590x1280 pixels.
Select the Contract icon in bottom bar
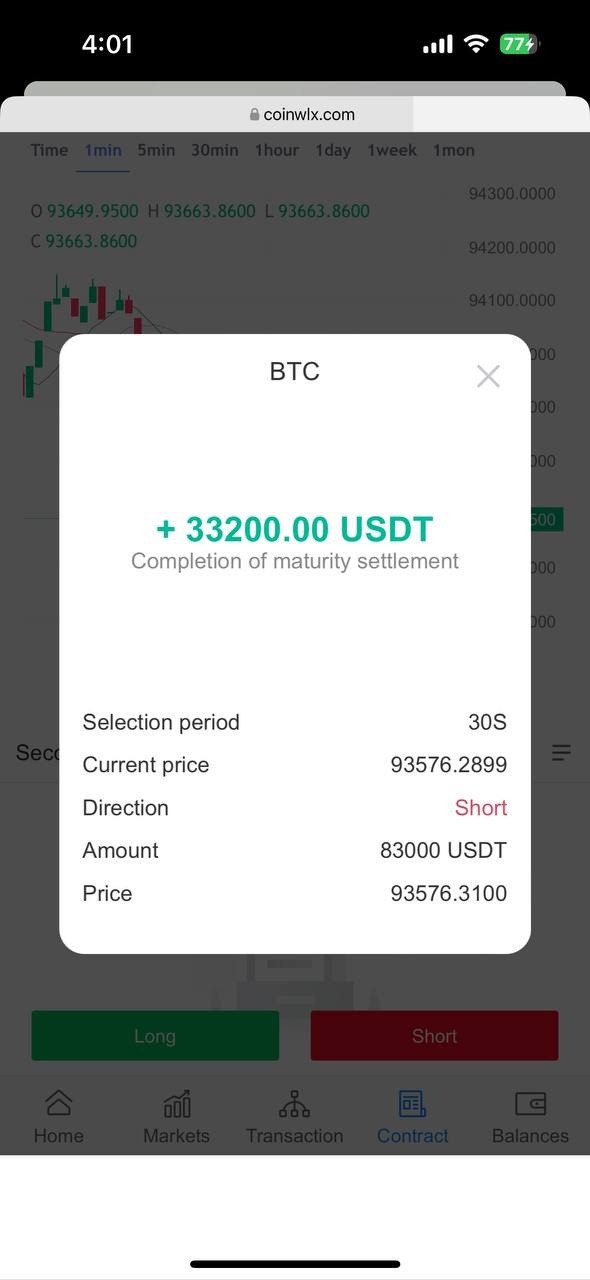click(x=412, y=1104)
